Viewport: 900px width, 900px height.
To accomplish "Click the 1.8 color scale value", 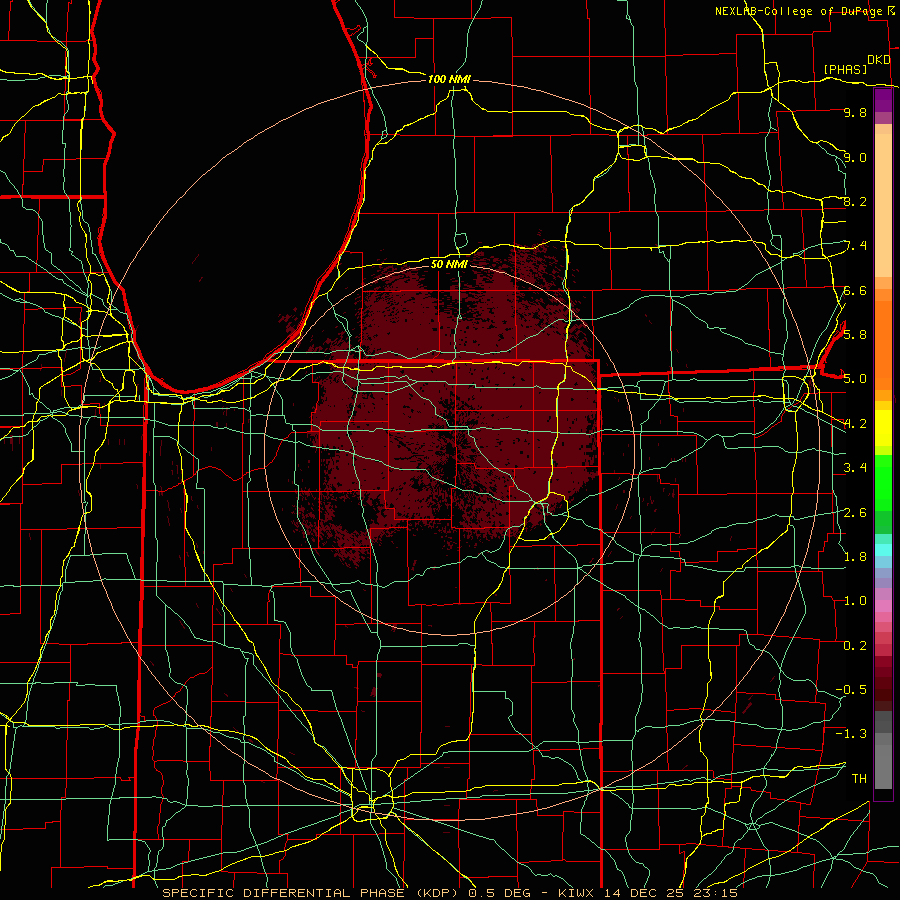I will tap(855, 556).
